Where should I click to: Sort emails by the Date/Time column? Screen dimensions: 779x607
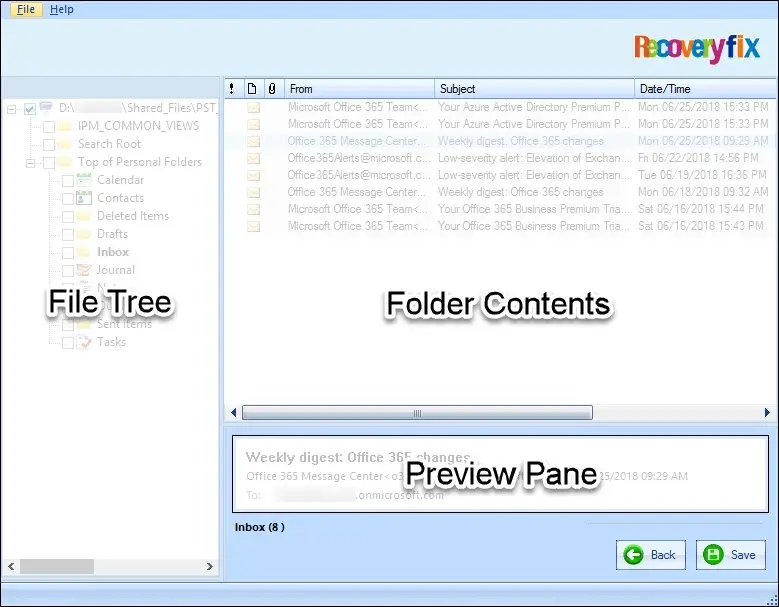pyautogui.click(x=705, y=89)
